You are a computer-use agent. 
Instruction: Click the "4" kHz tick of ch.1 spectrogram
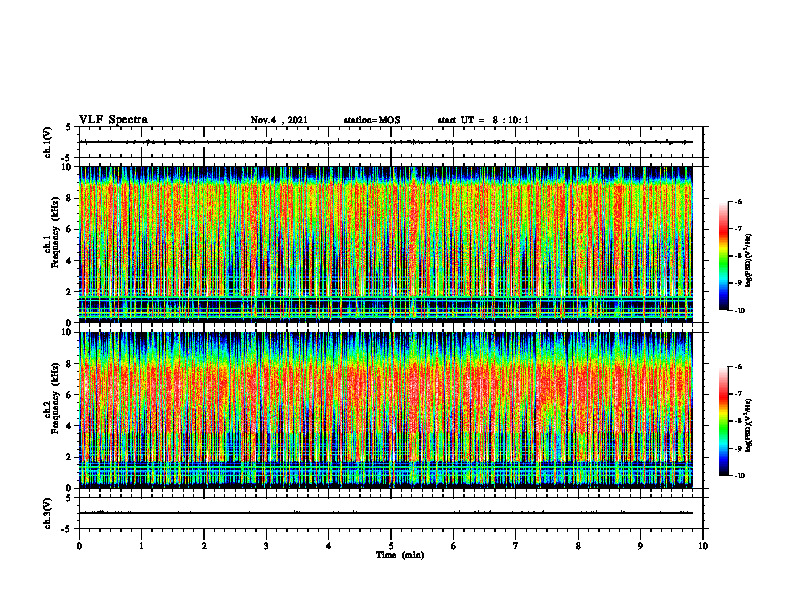point(70,261)
